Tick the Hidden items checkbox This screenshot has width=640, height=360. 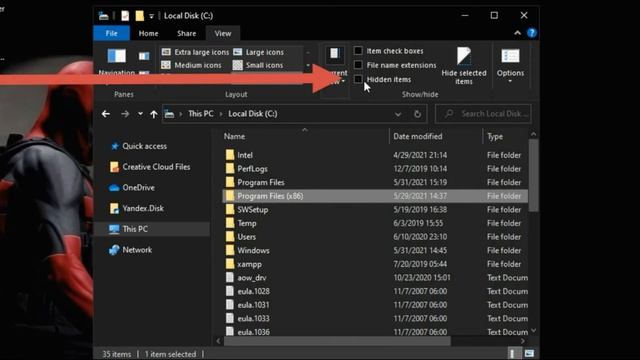[358, 79]
